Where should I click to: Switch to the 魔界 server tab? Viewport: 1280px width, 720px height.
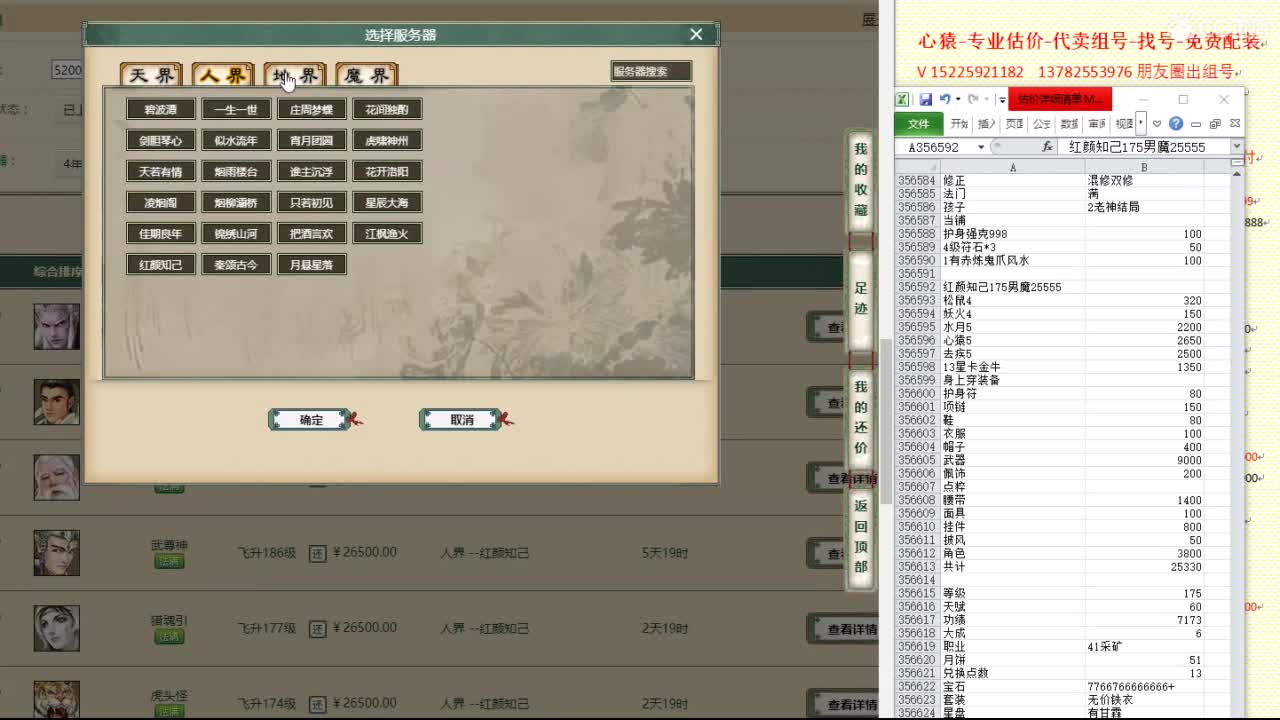click(367, 75)
